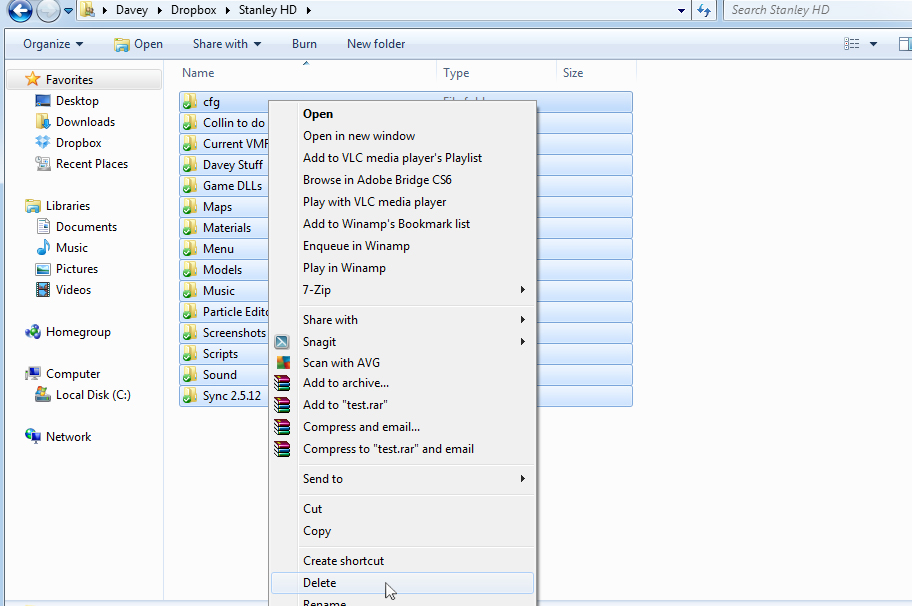
Task: Click the Materials folder icon
Action: point(190,227)
